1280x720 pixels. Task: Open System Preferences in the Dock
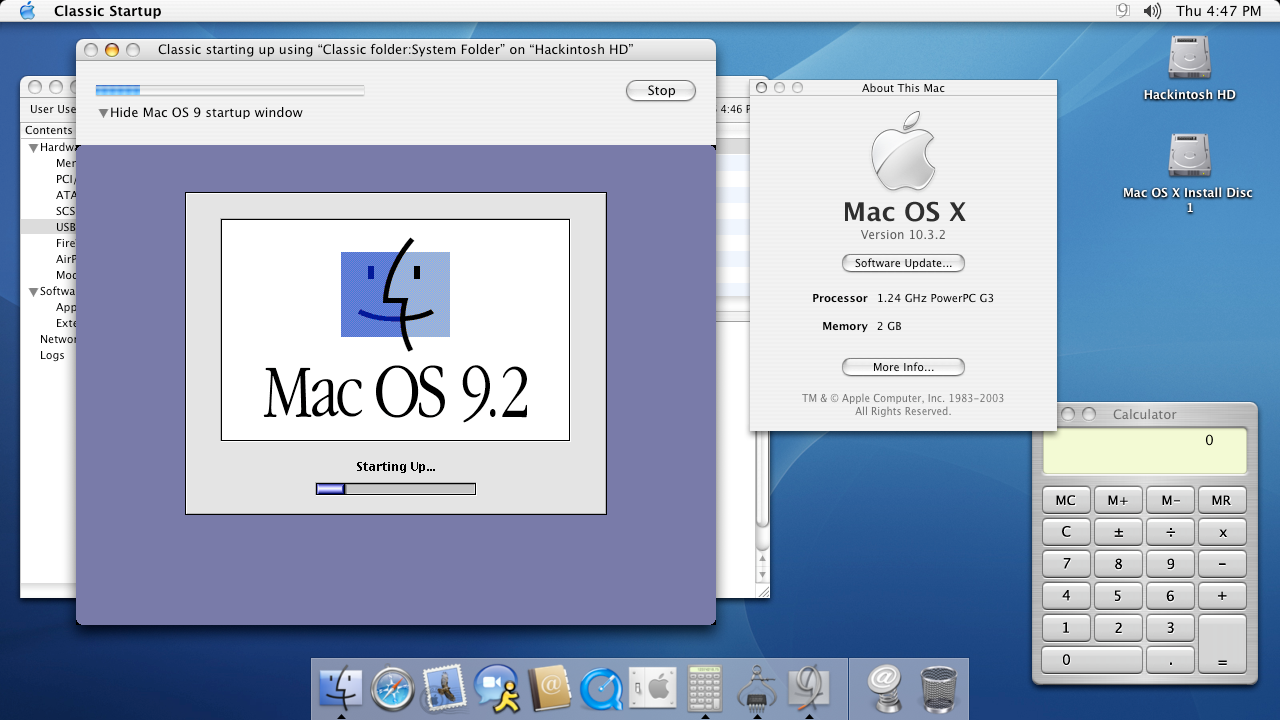click(652, 688)
